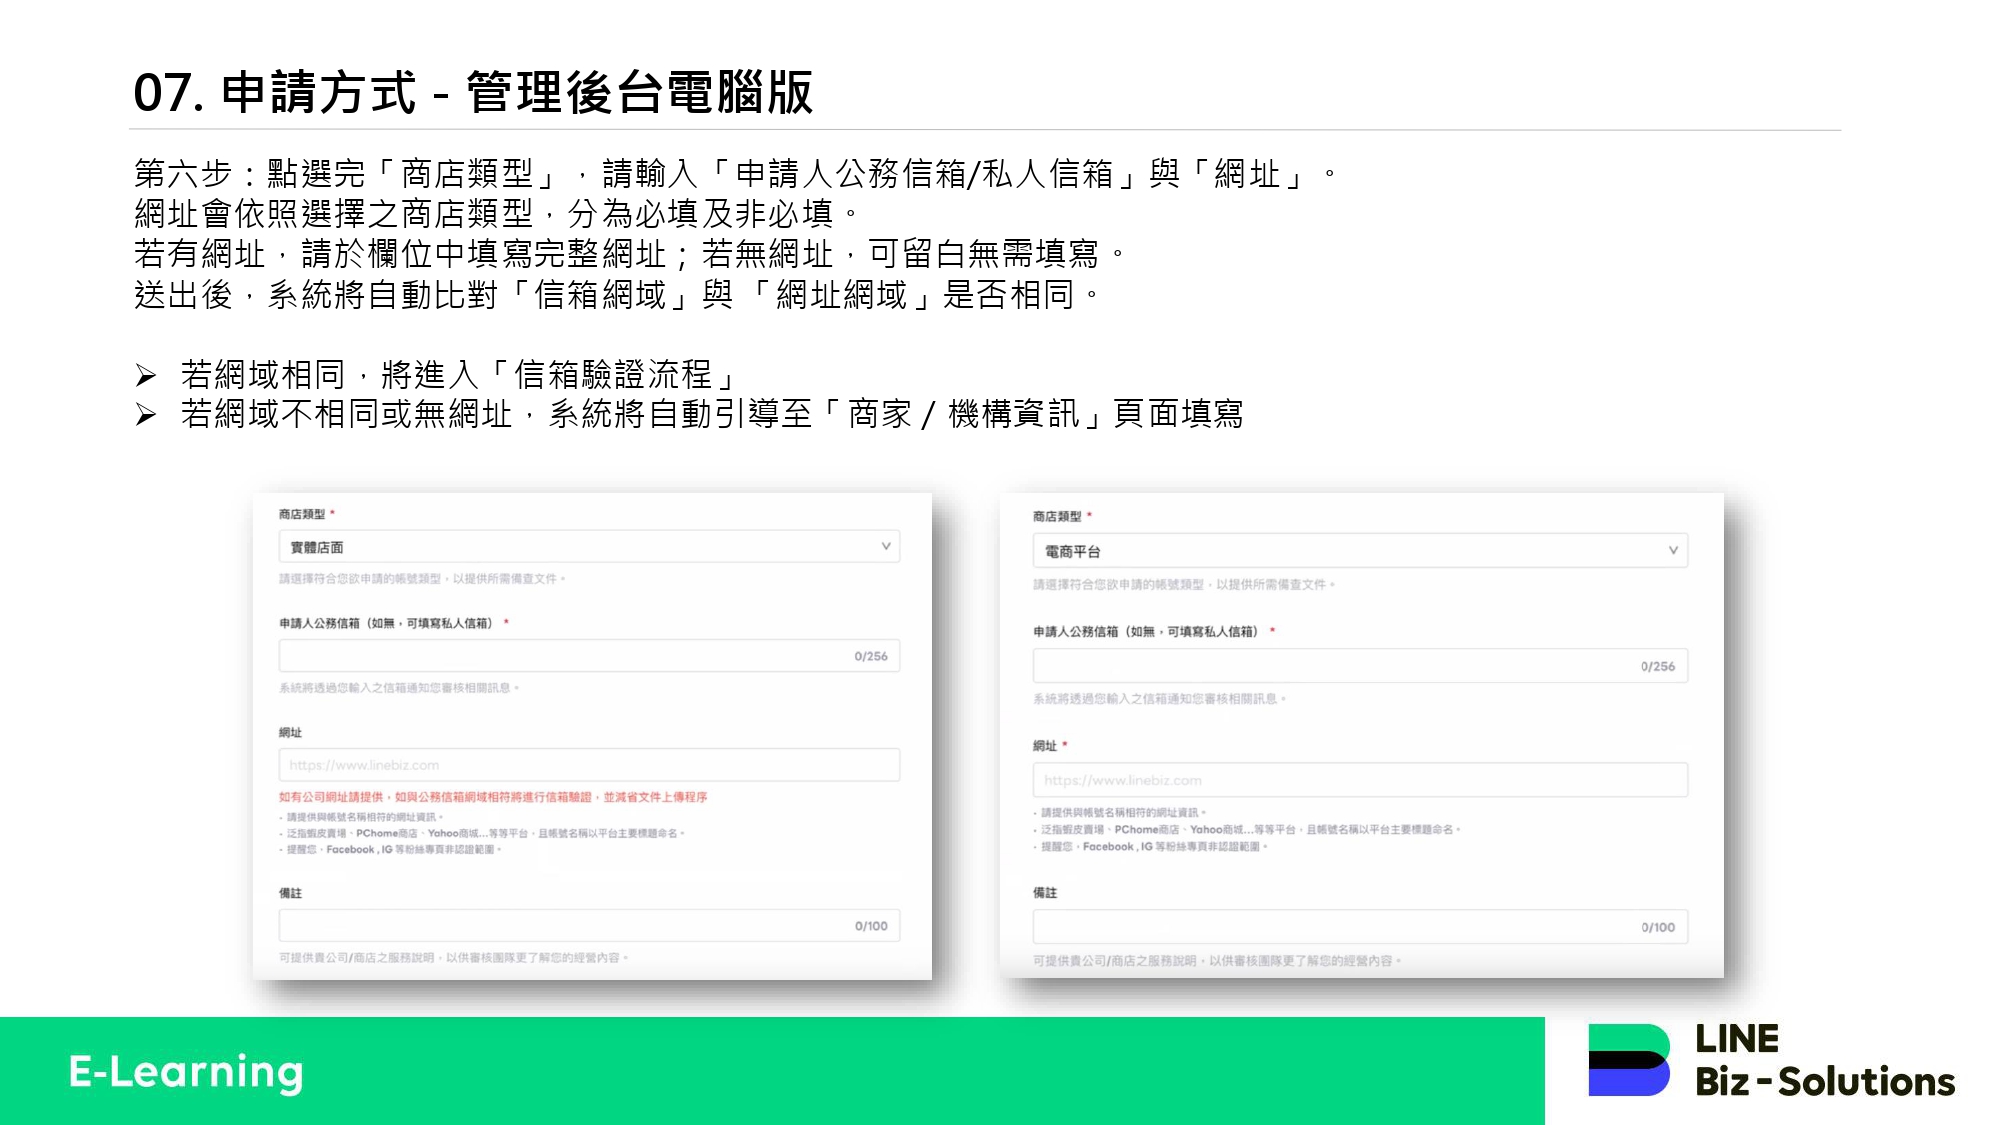The width and height of the screenshot is (2000, 1125).
Task: Click the optional 網址 URL field in left form
Action: (588, 765)
